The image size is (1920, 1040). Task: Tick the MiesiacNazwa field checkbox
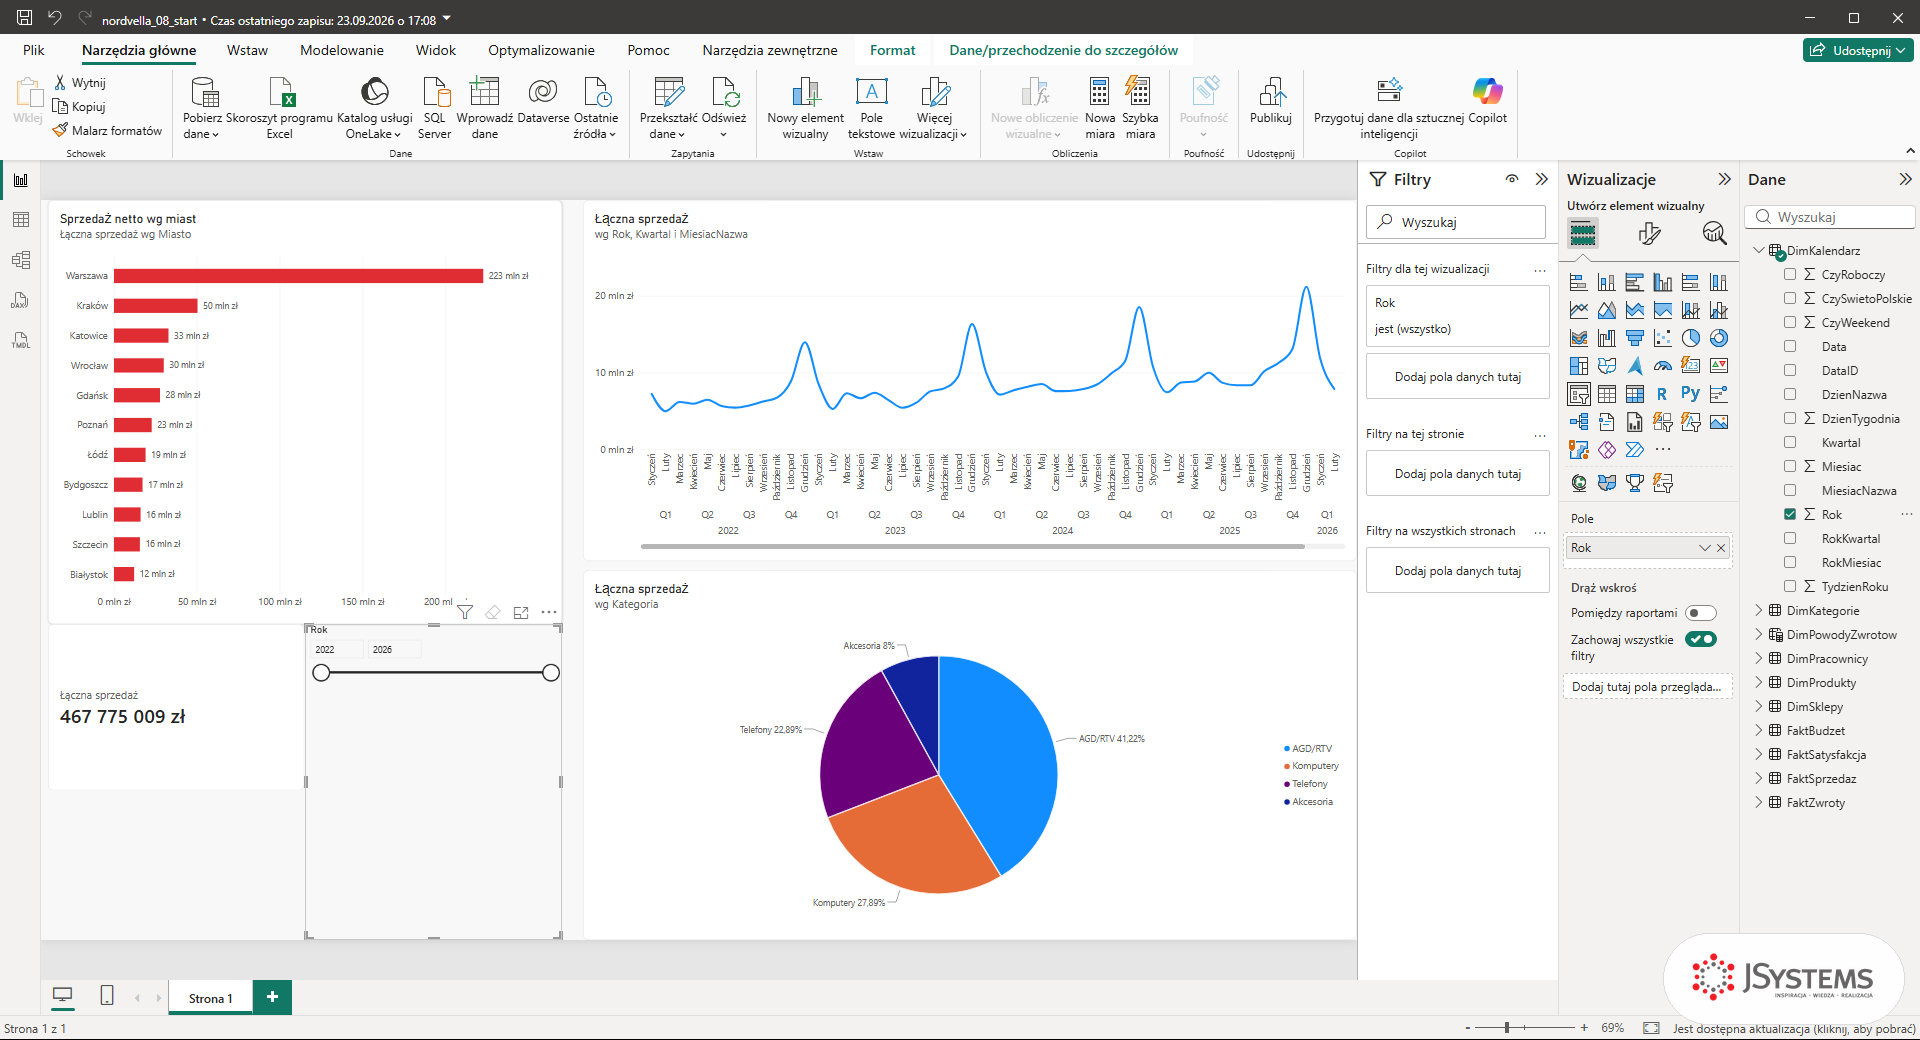tap(1790, 490)
